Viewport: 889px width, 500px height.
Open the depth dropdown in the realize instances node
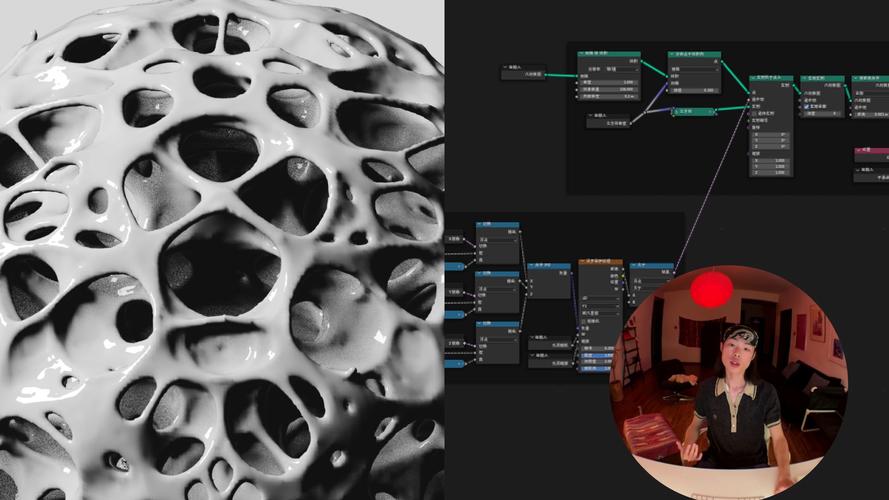[822, 113]
